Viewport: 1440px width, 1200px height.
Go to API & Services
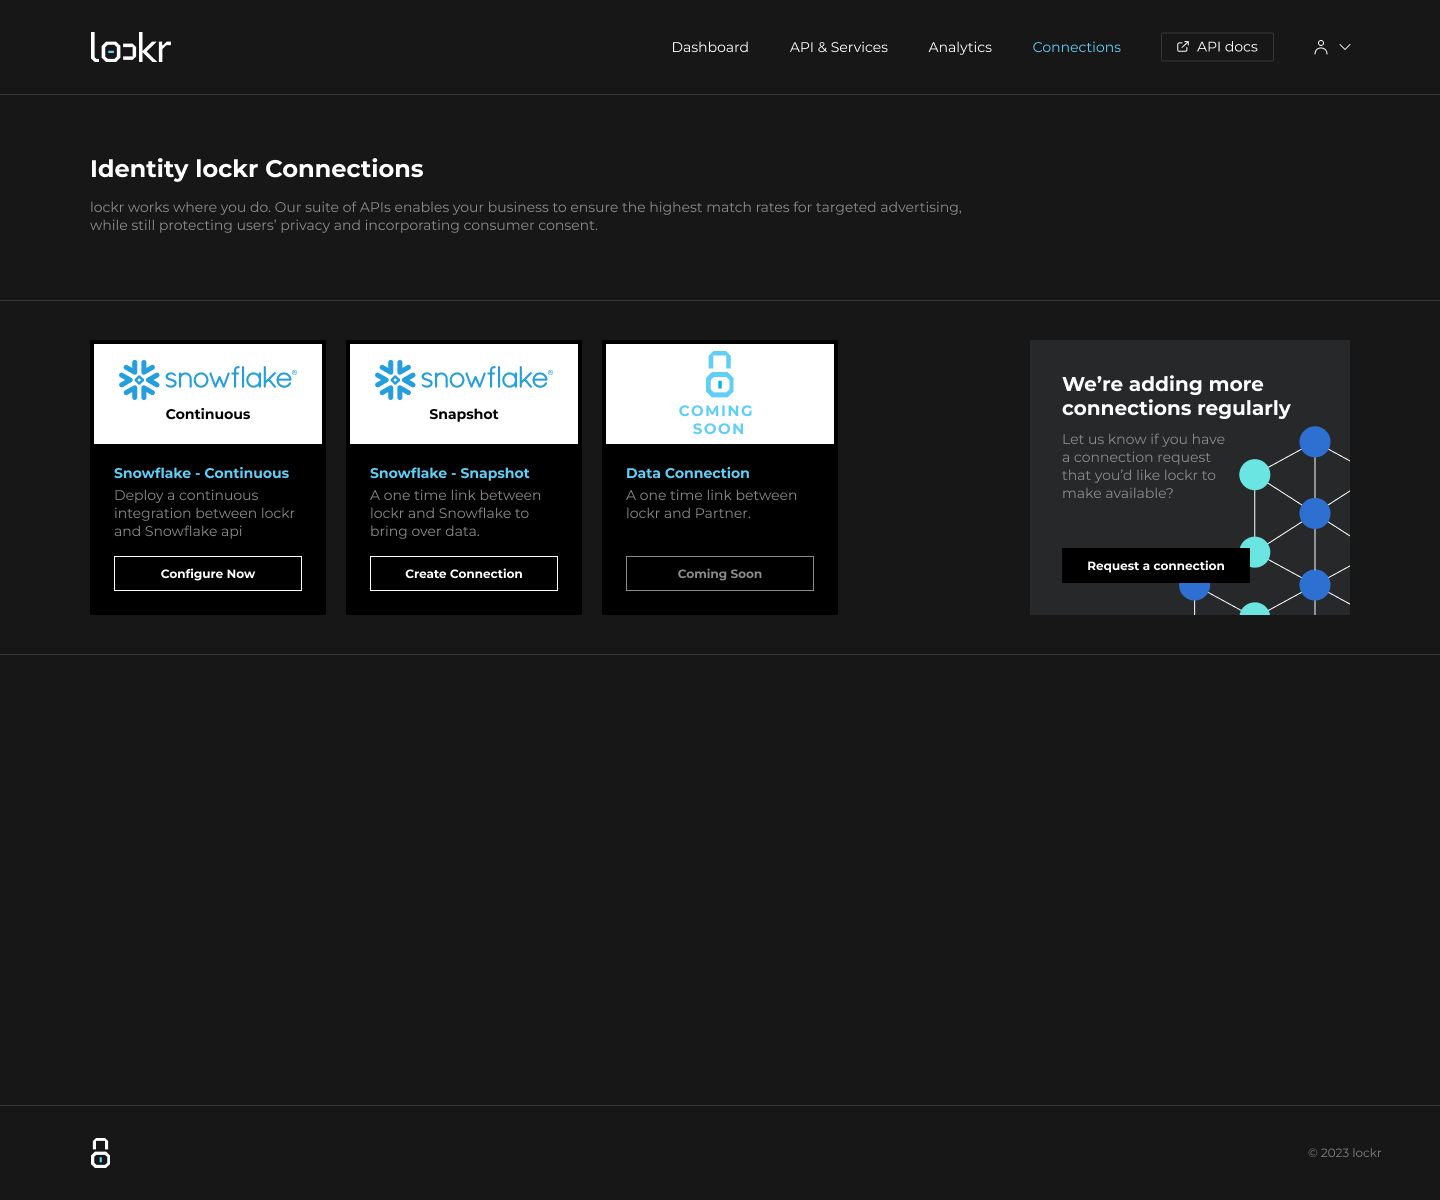tap(838, 47)
